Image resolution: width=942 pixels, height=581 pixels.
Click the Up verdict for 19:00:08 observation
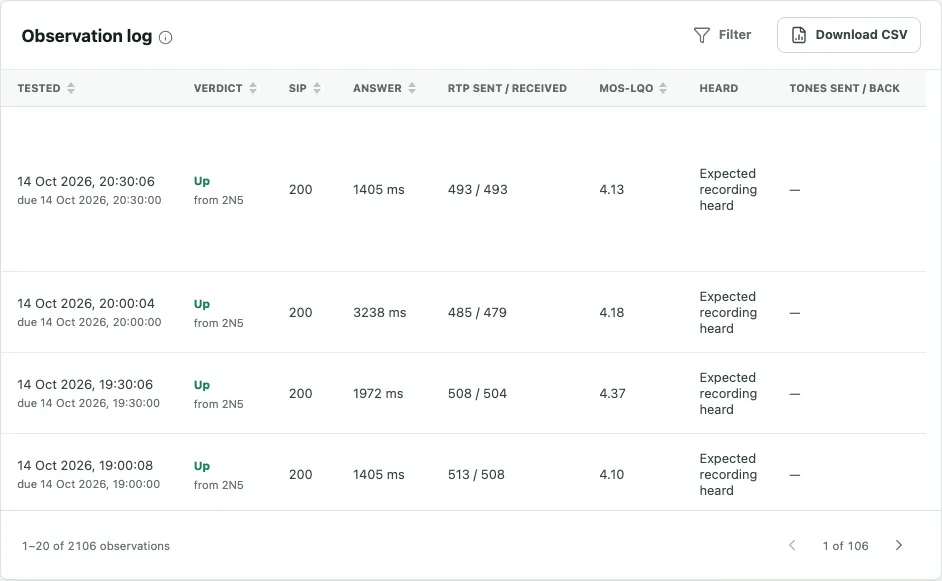202,466
